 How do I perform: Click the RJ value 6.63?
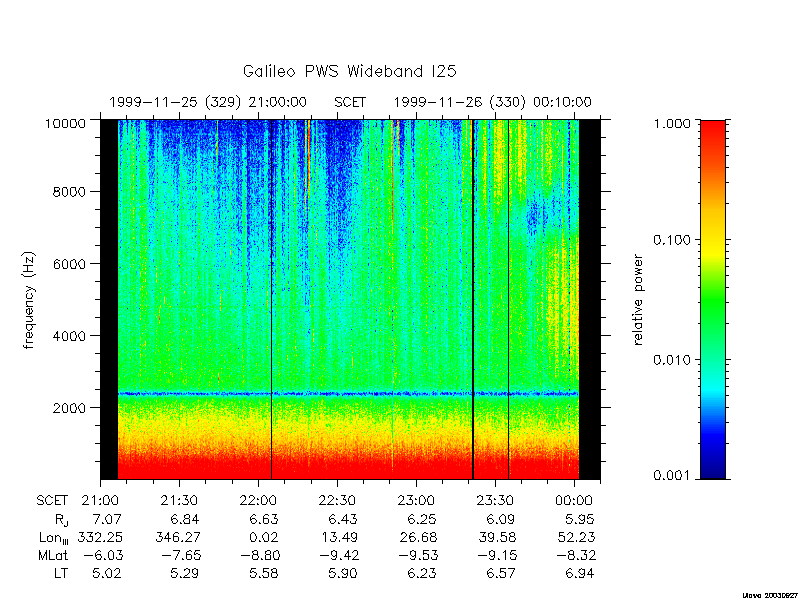click(264, 519)
